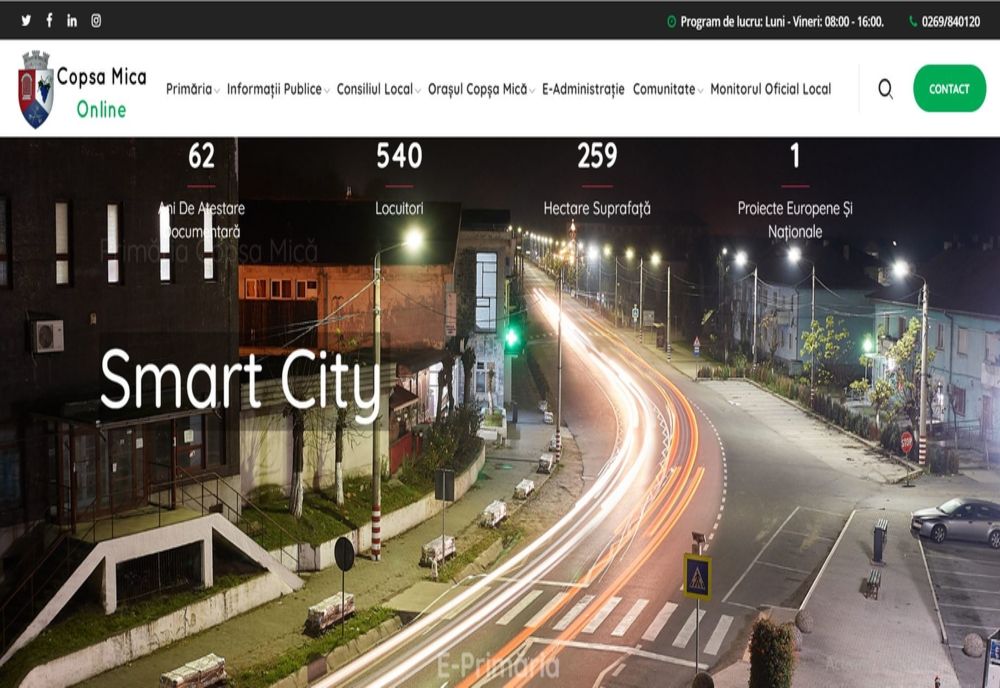
Task: Click the search magnifier icon
Action: [885, 89]
